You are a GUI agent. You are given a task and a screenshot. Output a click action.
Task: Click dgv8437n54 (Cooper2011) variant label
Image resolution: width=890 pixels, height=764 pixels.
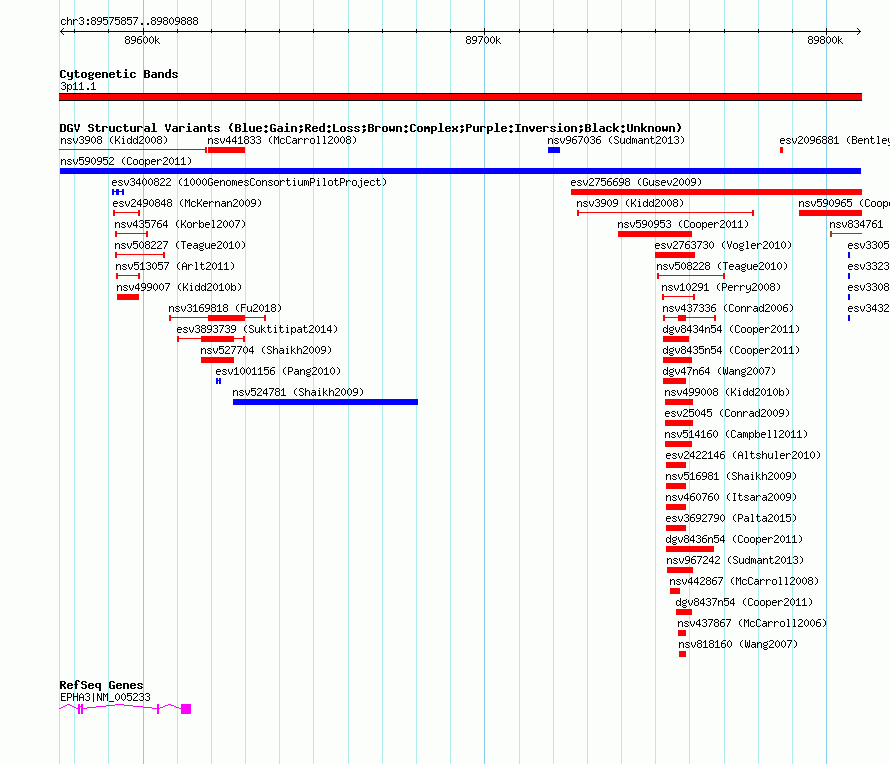coord(744,602)
